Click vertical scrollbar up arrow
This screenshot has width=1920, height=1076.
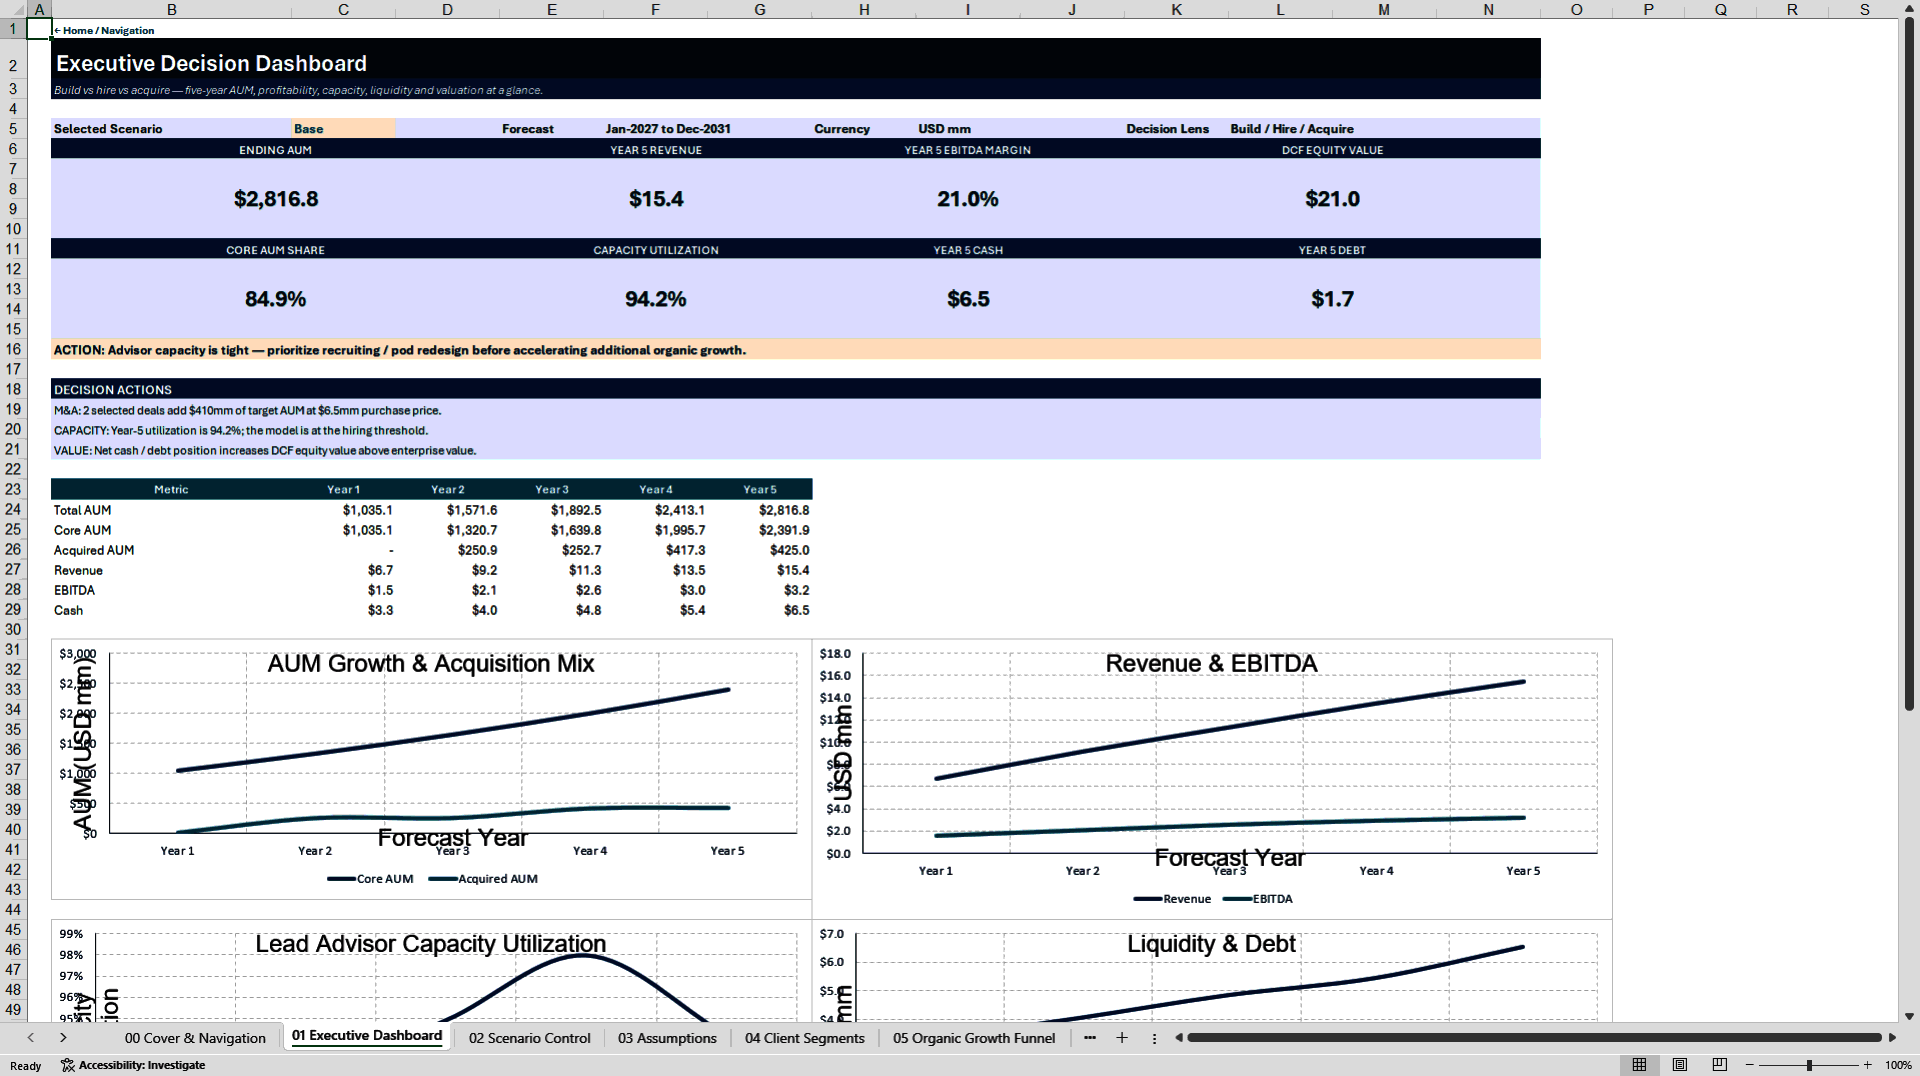1909,9
